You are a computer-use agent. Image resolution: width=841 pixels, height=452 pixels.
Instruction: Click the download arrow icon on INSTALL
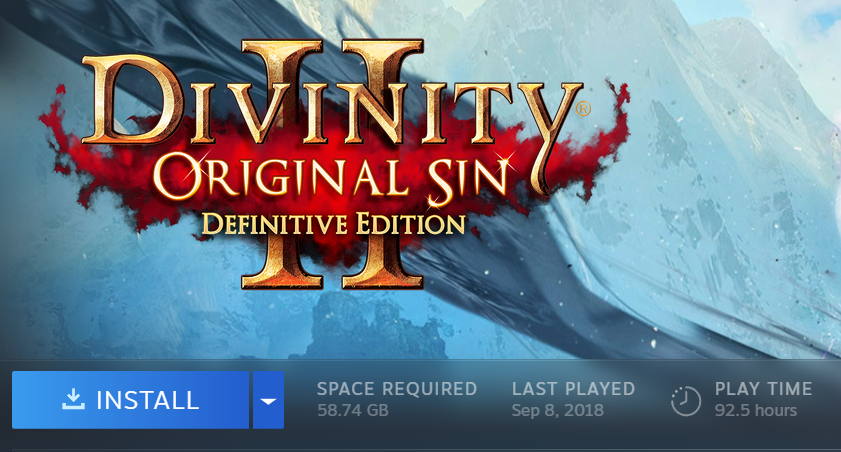point(73,399)
